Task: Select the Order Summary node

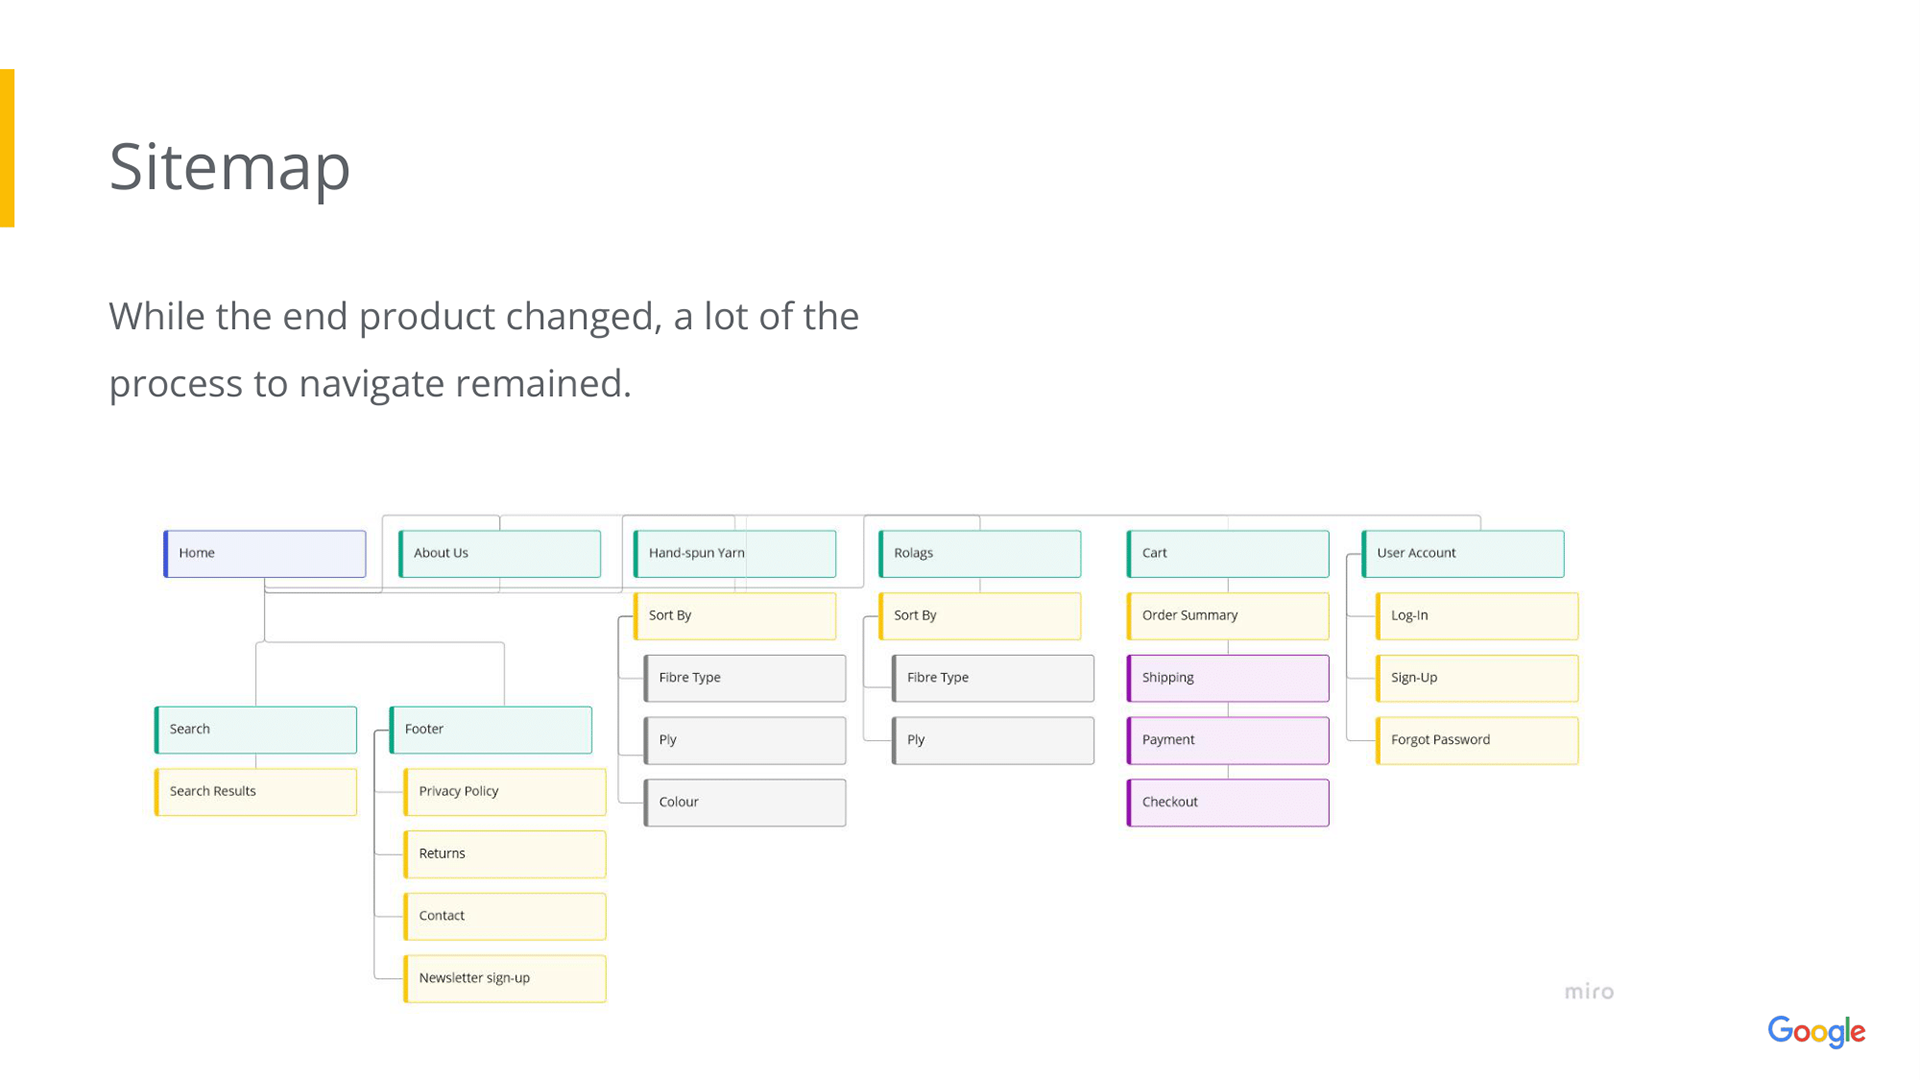Action: tap(1228, 615)
